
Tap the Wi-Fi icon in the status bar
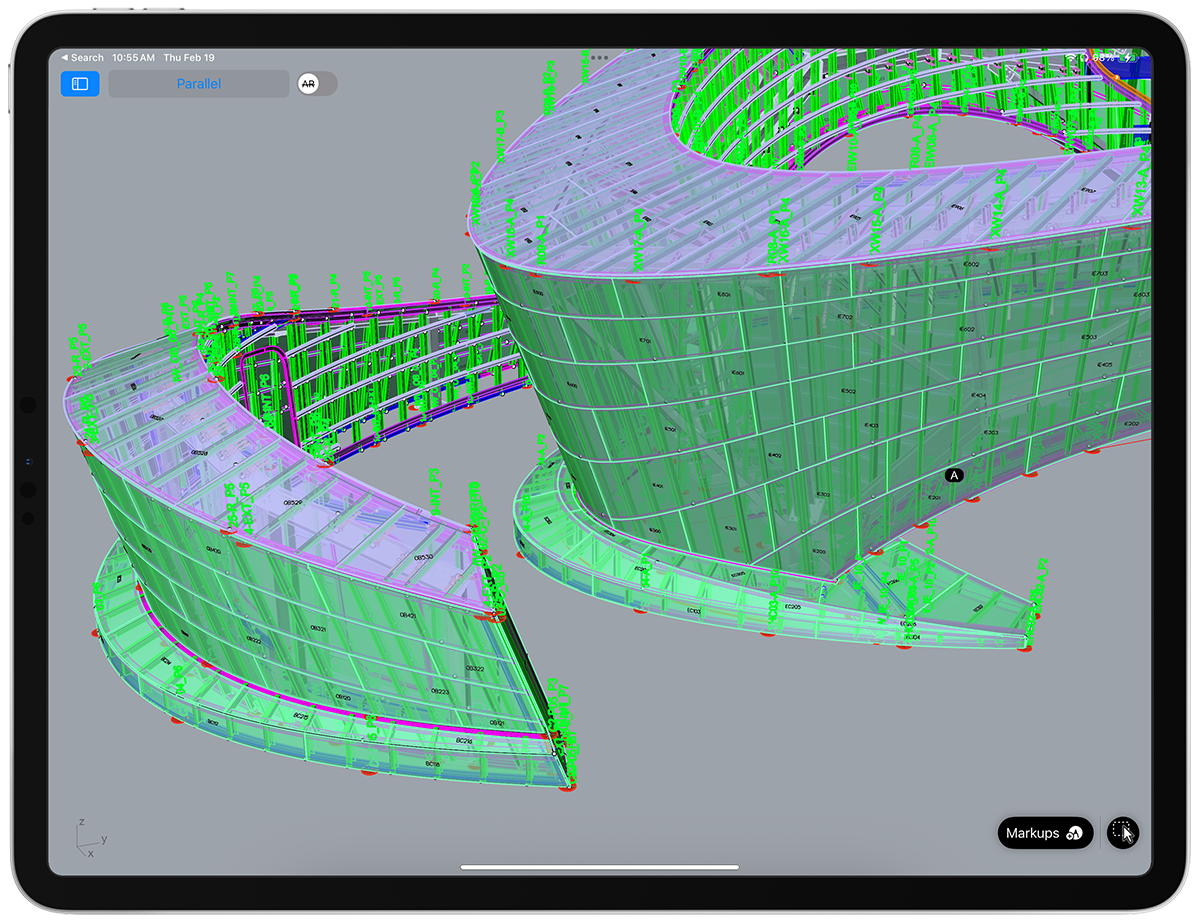tap(1070, 57)
